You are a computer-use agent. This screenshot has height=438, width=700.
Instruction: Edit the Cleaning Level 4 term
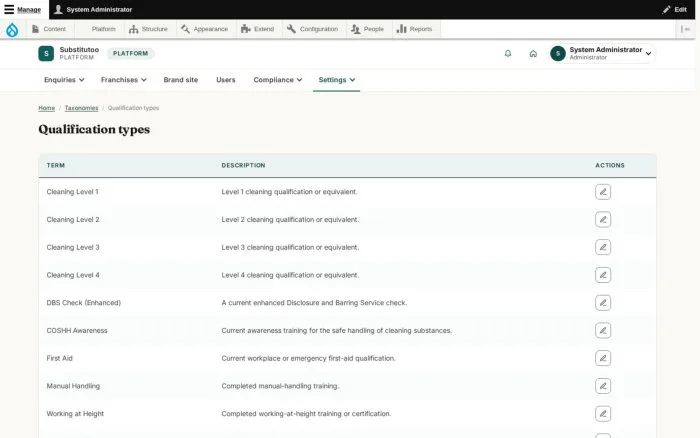point(603,275)
